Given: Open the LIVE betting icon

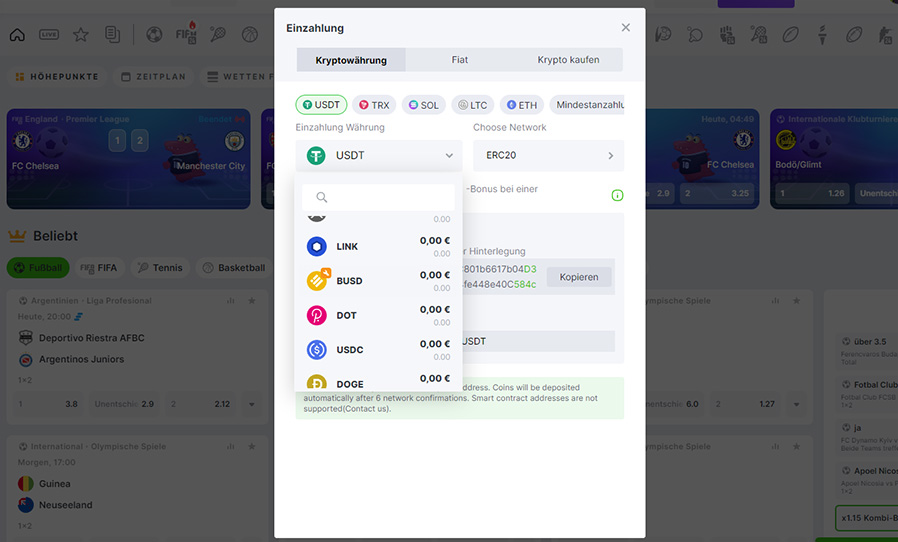Looking at the screenshot, I should (49, 34).
